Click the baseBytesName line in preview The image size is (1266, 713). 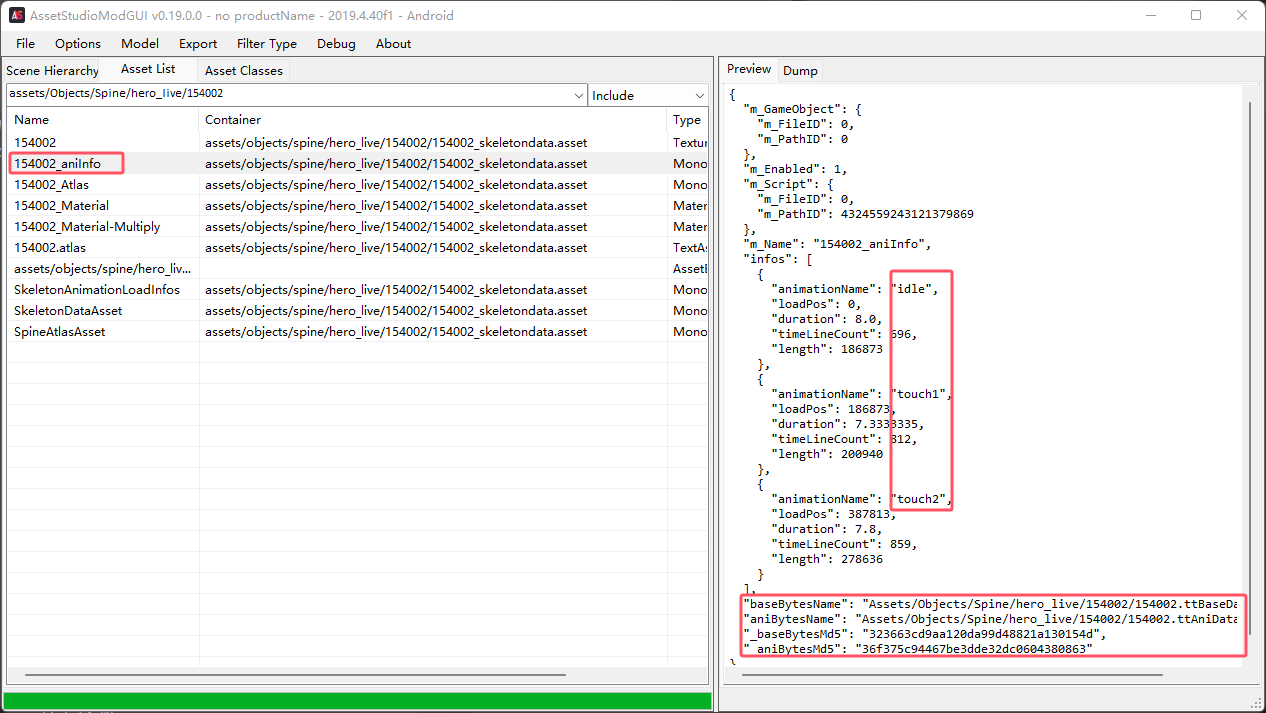tap(991, 604)
